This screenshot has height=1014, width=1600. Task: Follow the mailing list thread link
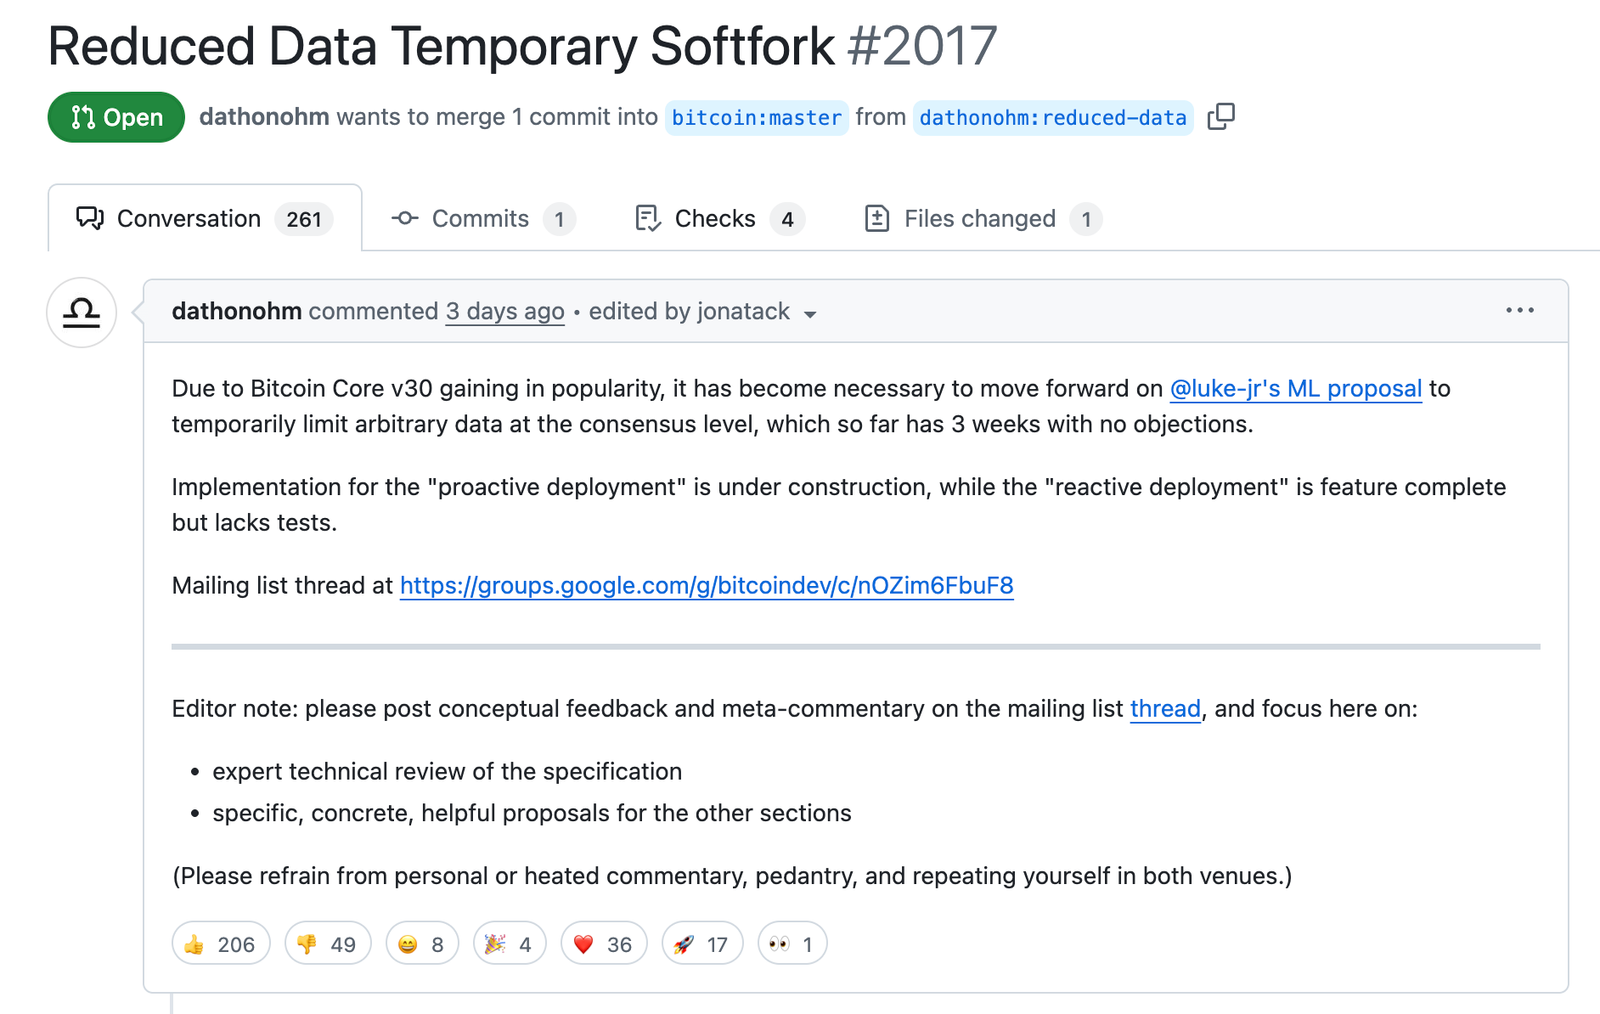[1165, 709]
